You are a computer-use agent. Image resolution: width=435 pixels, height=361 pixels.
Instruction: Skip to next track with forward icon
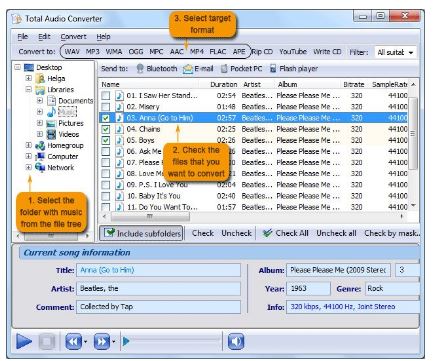tap(102, 342)
